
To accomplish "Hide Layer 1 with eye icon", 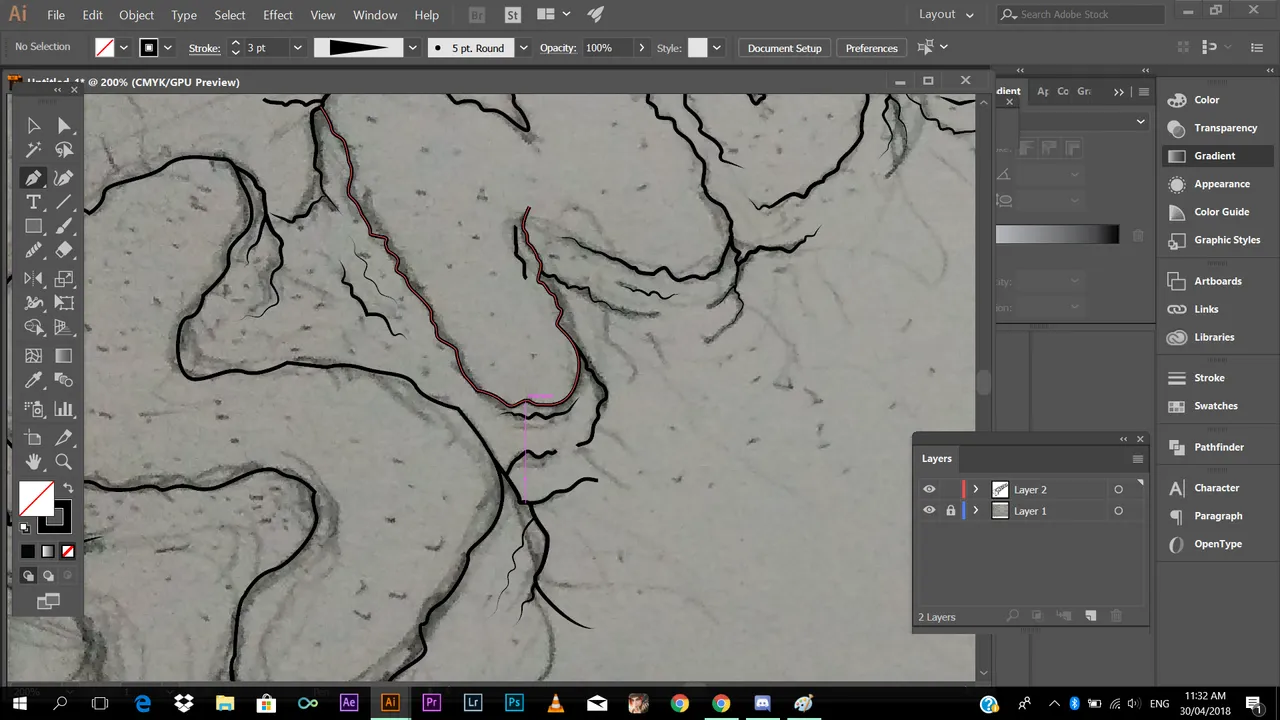I will click(929, 510).
